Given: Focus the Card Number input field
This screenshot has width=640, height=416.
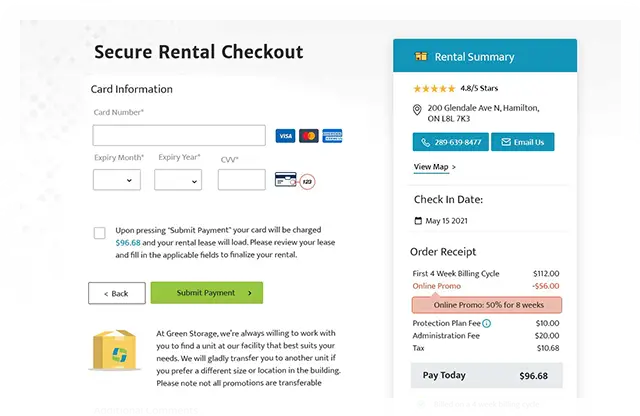Looking at the screenshot, I should coord(179,136).
